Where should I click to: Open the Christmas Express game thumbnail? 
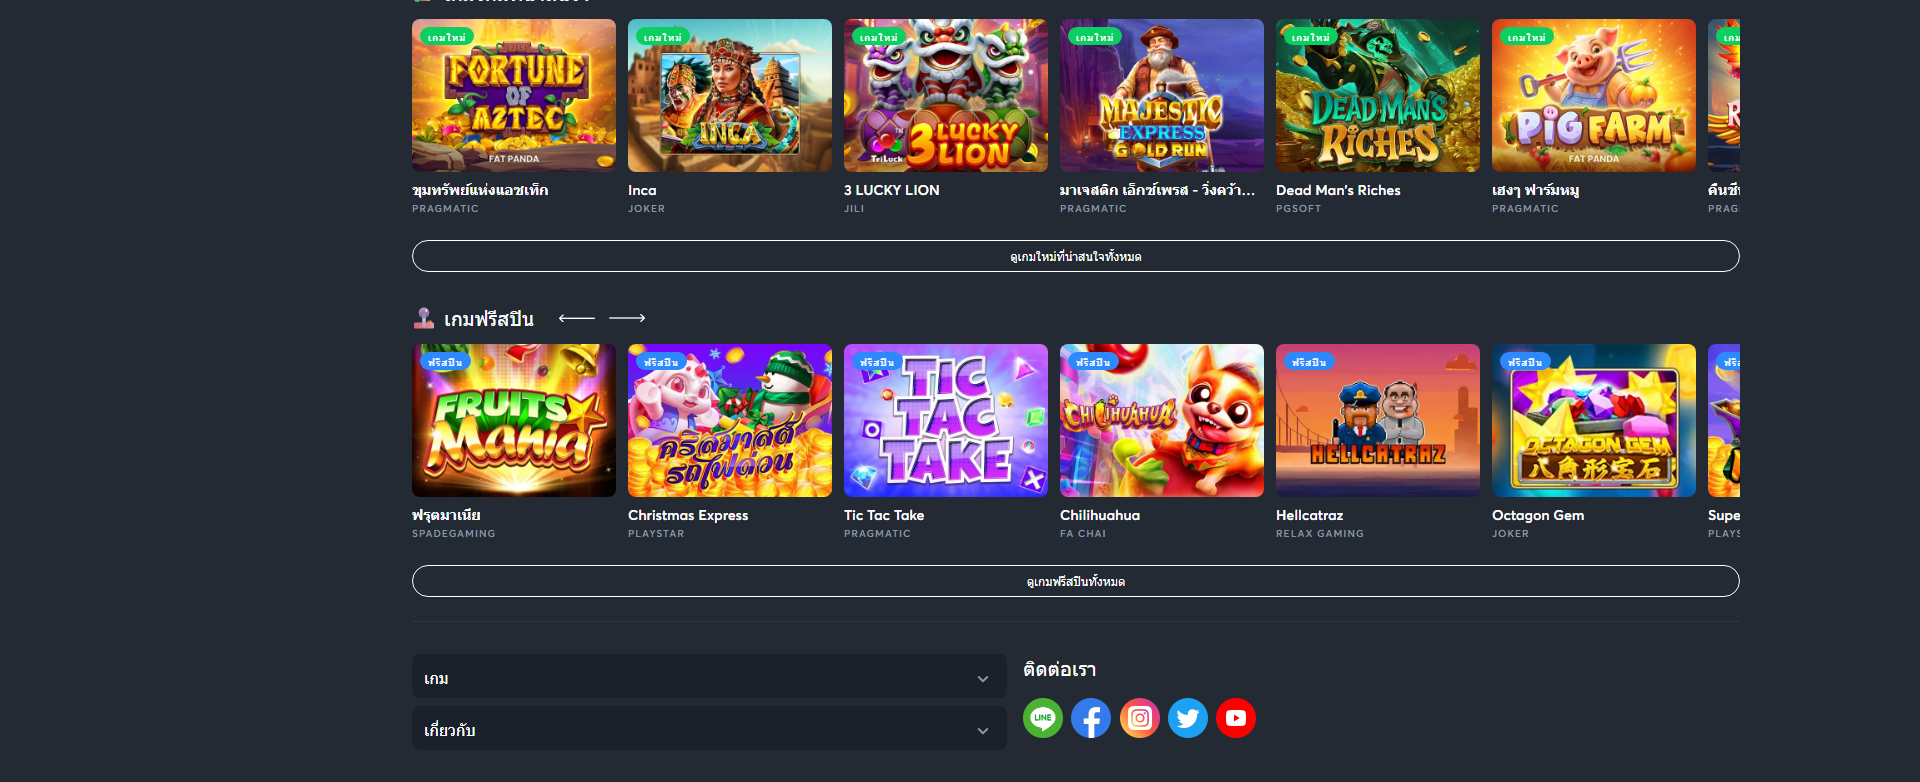click(730, 420)
